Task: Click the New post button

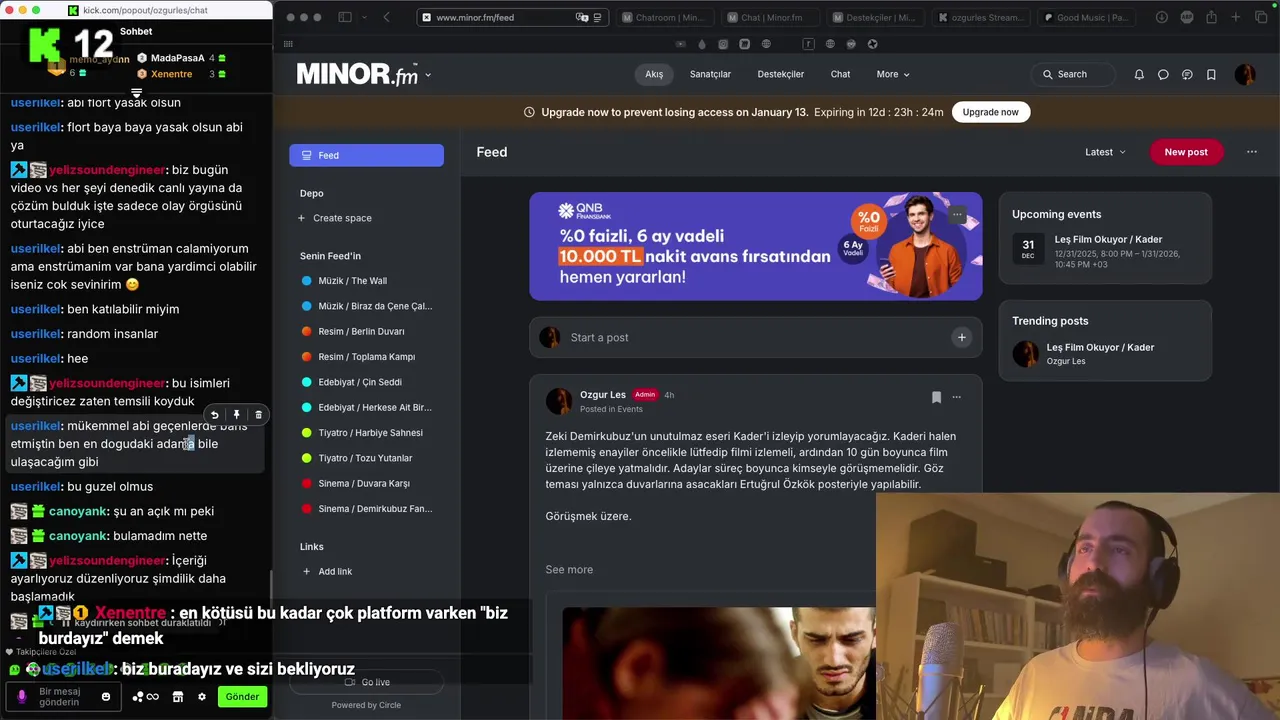Action: [1186, 152]
